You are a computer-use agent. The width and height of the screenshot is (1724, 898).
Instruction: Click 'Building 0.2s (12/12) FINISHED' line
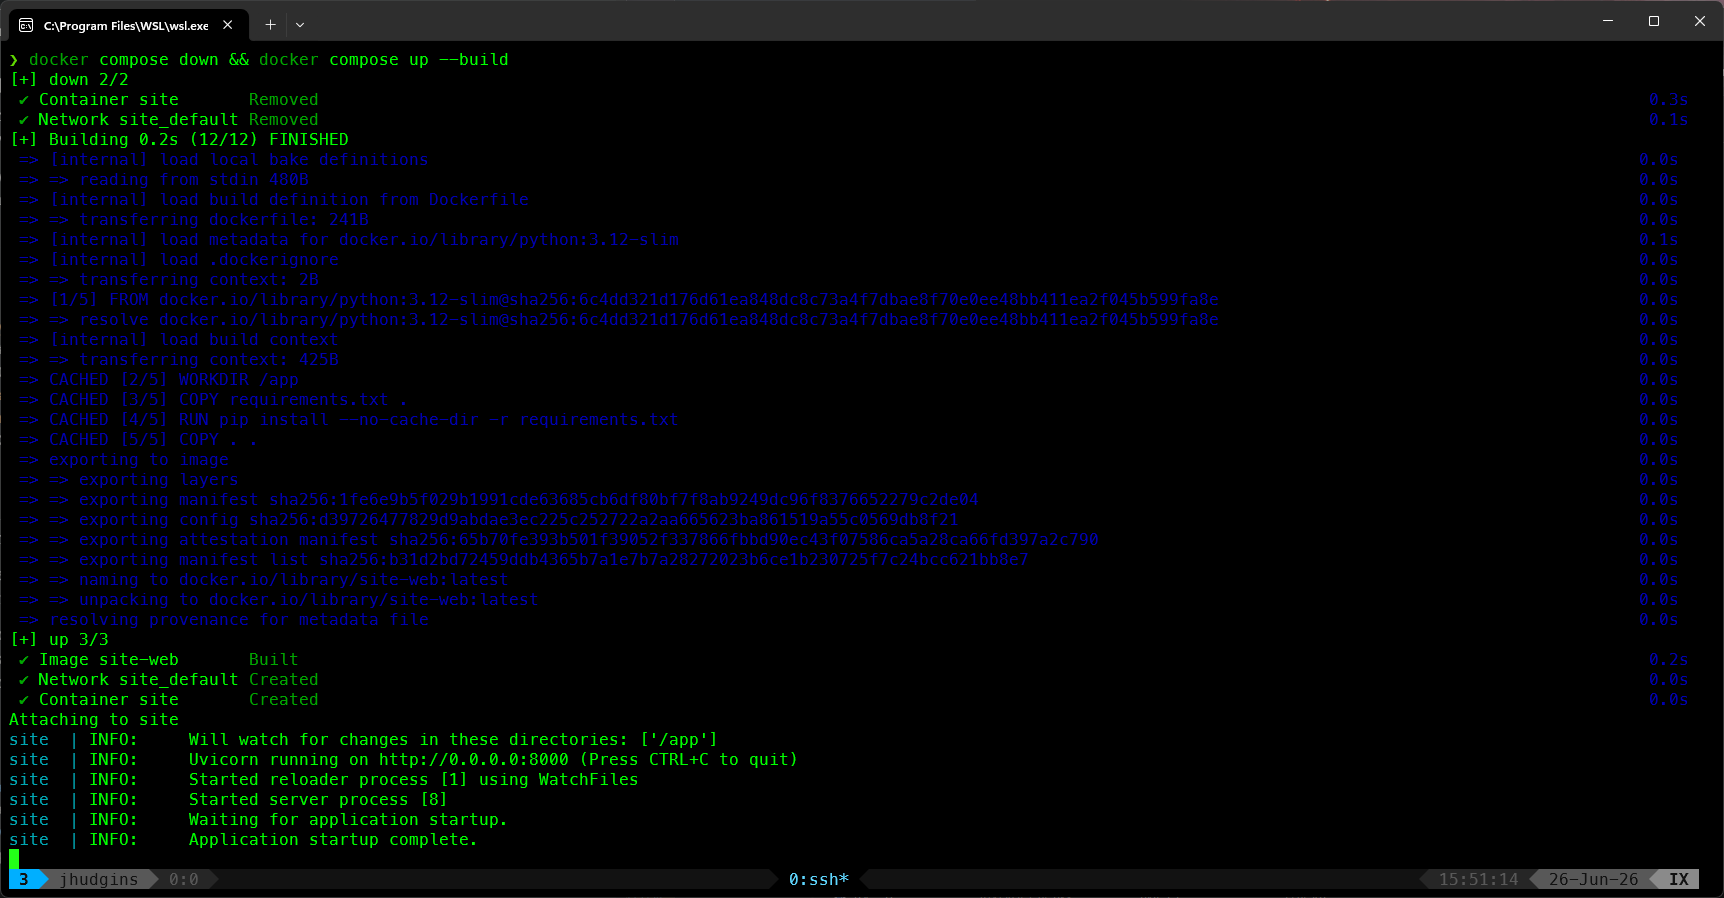coord(179,140)
